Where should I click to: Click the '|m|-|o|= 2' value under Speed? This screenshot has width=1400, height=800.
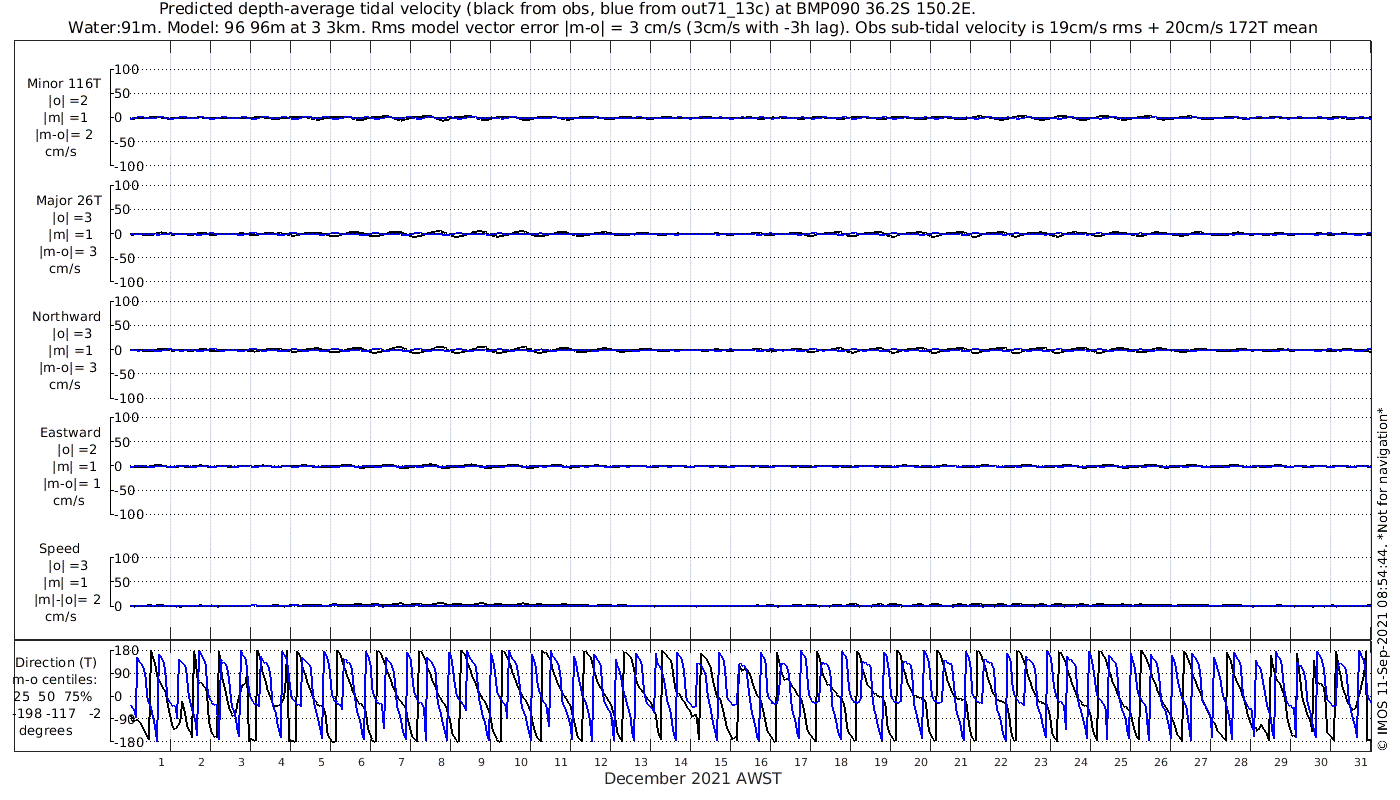click(68, 600)
